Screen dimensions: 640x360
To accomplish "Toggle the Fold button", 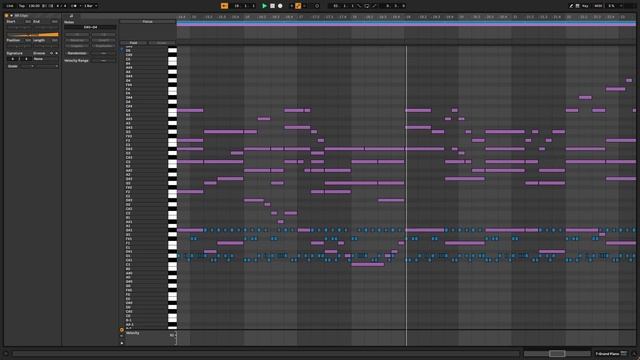I will pos(133,43).
